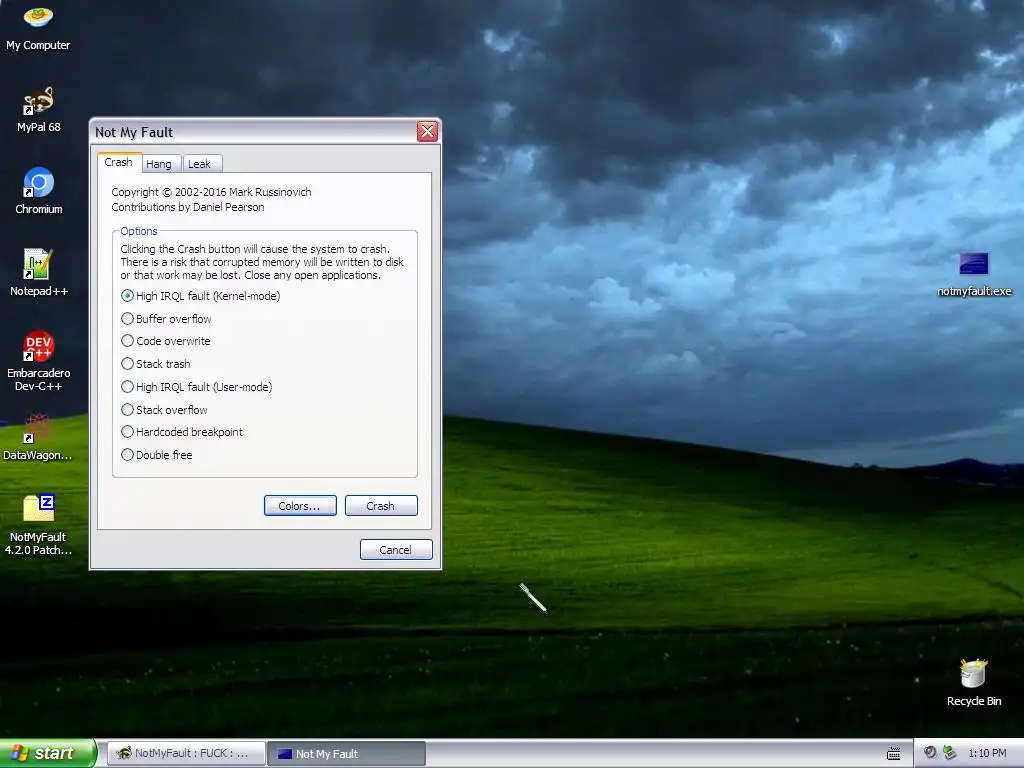Click the Not My Fault taskbar button
Image resolution: width=1024 pixels, height=768 pixels.
pyautogui.click(x=346, y=753)
